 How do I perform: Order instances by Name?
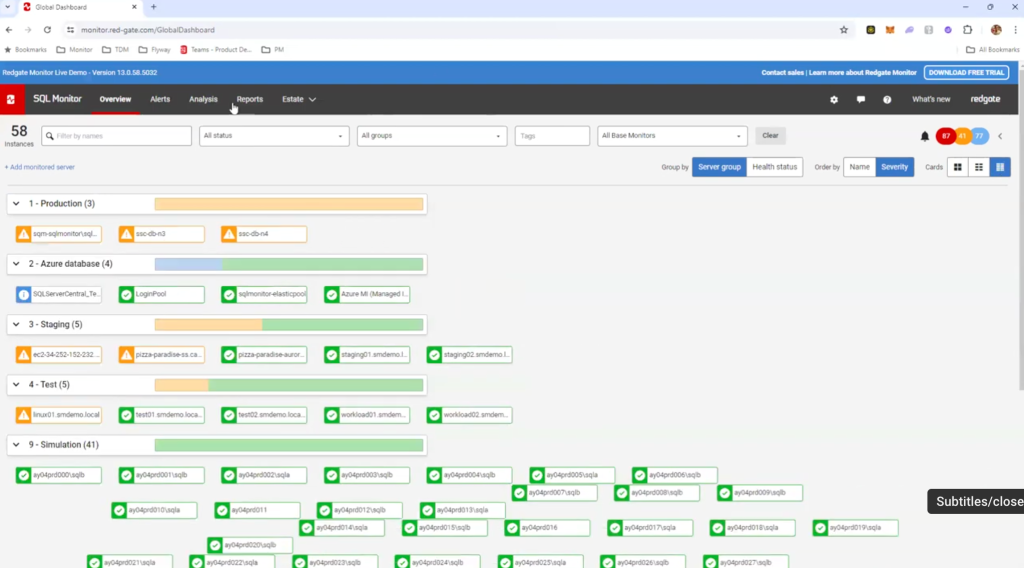click(859, 167)
